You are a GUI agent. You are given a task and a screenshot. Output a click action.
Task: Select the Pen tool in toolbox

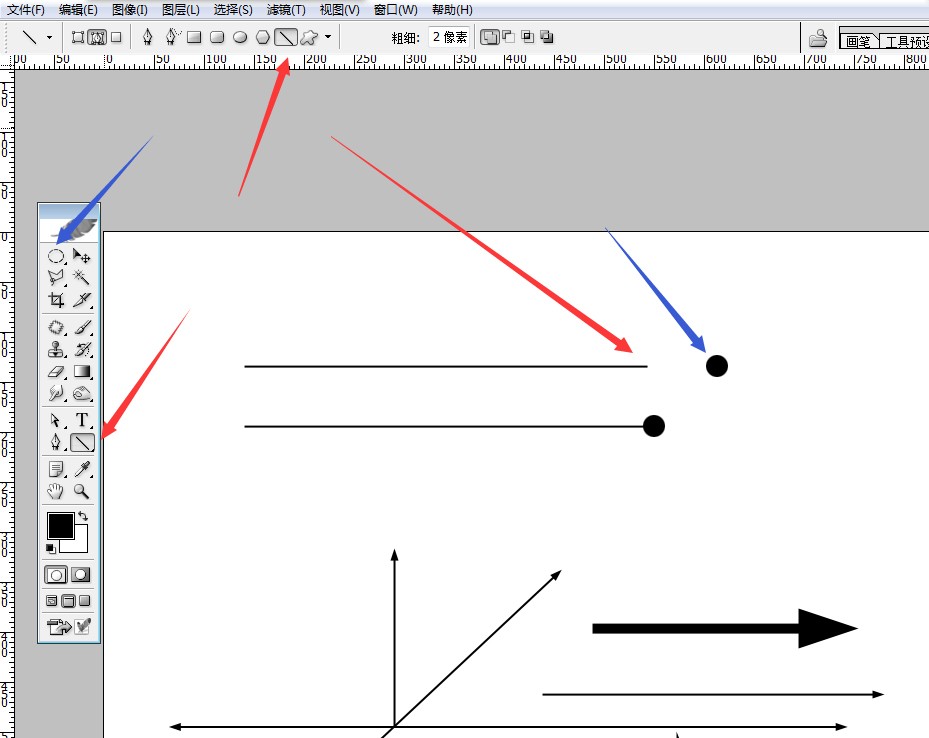click(x=56, y=442)
